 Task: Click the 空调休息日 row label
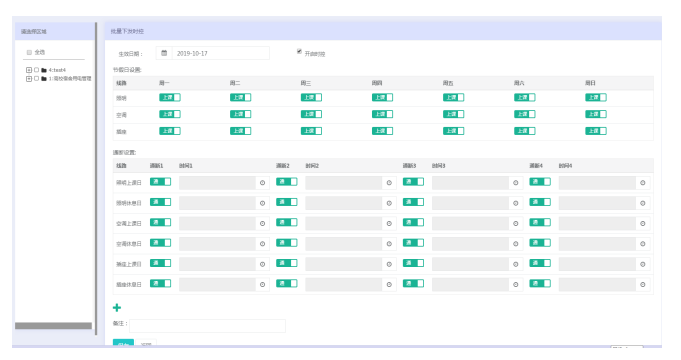[129, 244]
